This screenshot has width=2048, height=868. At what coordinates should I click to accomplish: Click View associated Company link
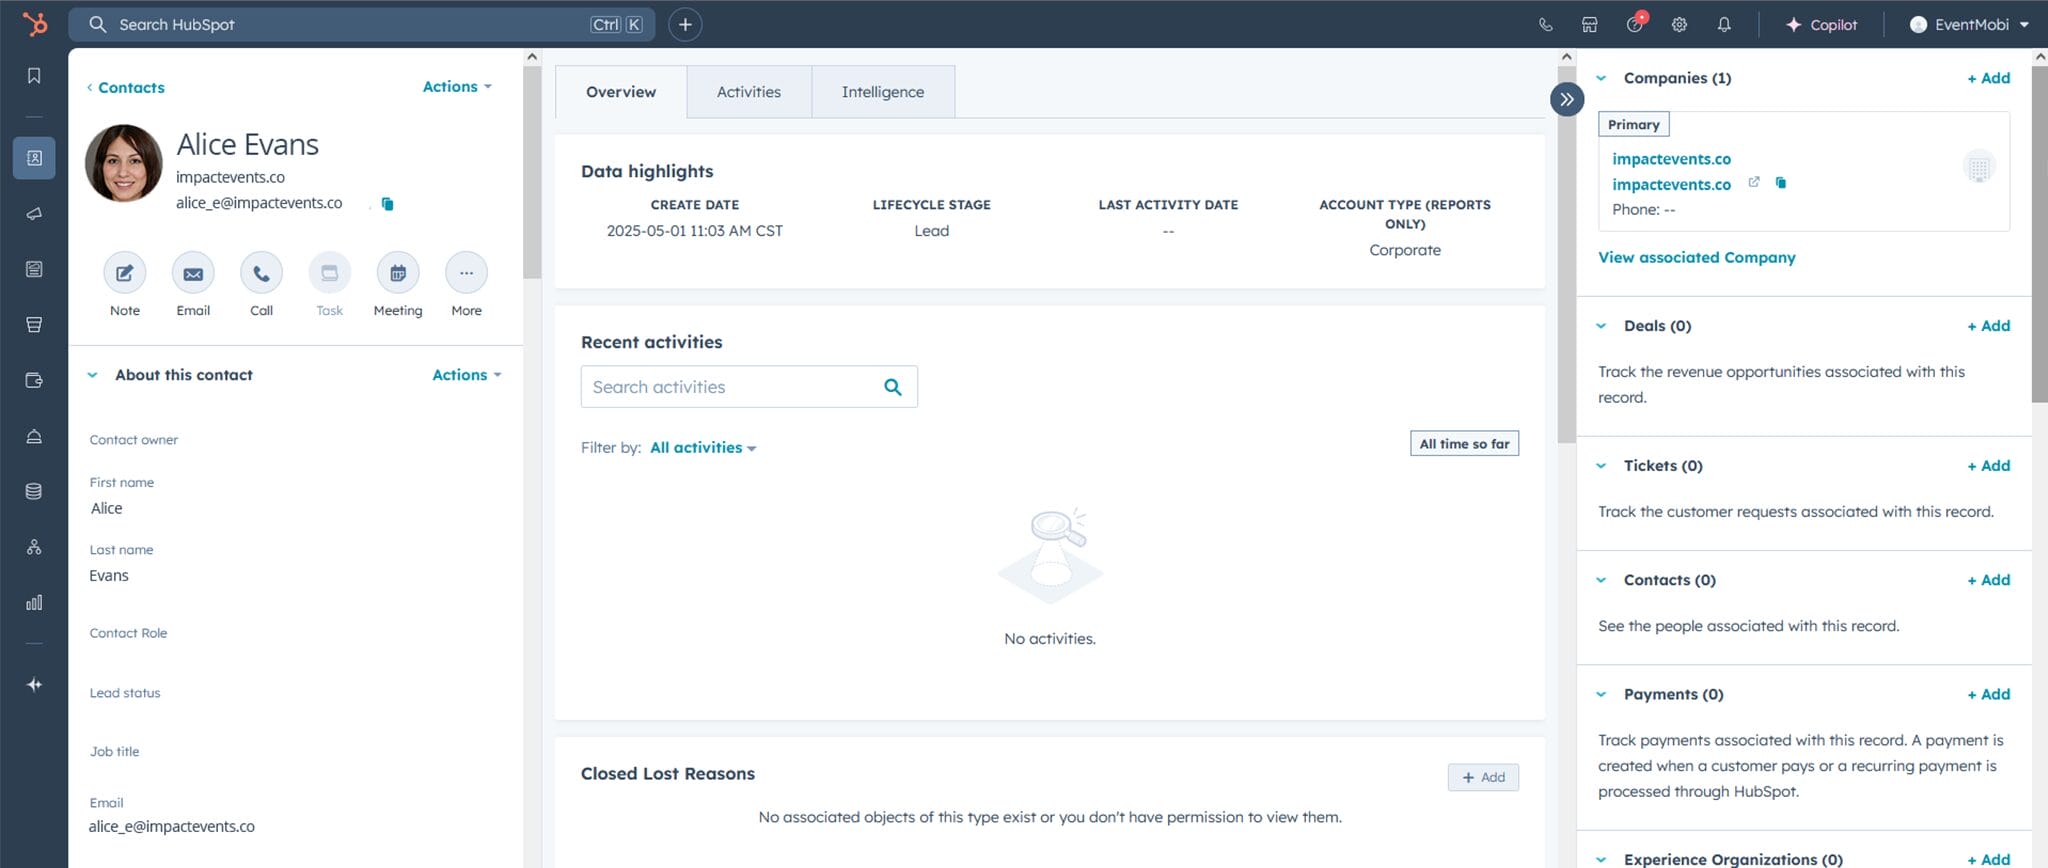1696,258
